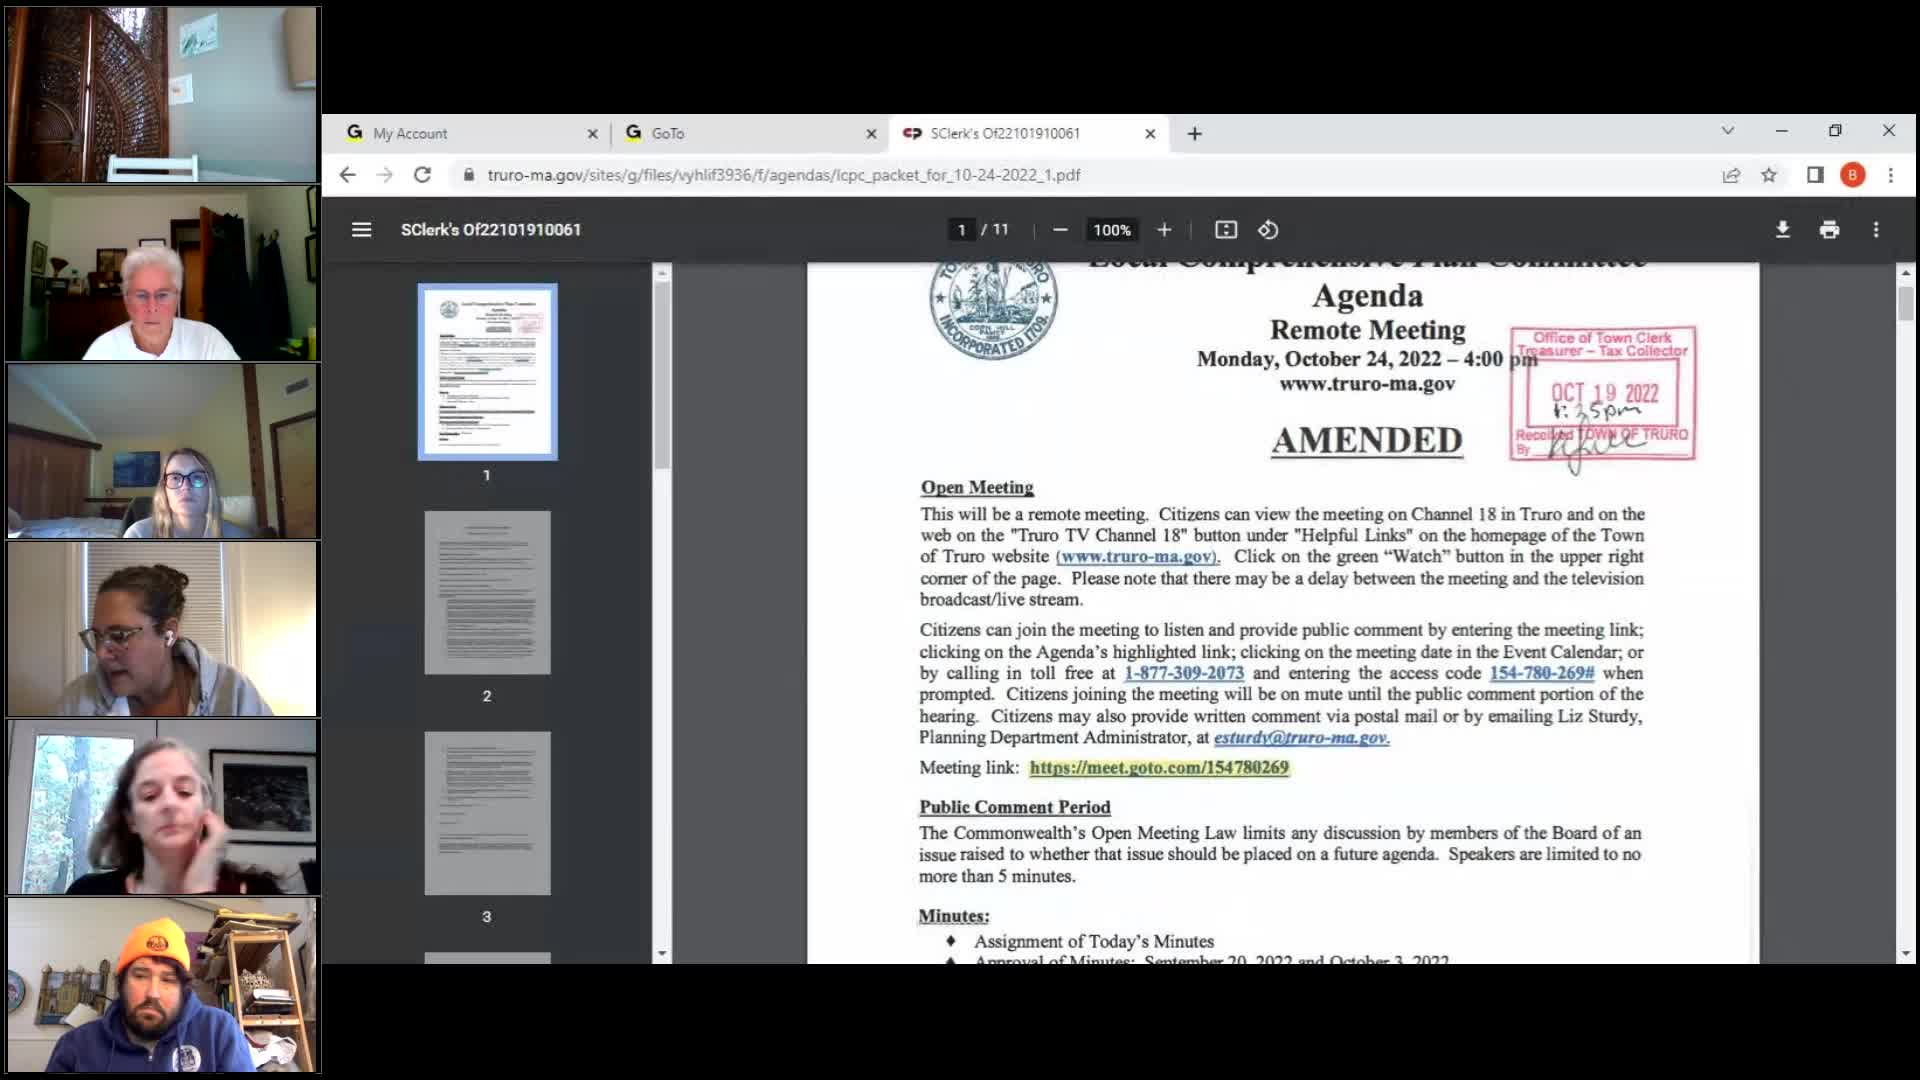This screenshot has width=1920, height=1080.
Task: Click the fit to page icon
Action: click(x=1226, y=230)
